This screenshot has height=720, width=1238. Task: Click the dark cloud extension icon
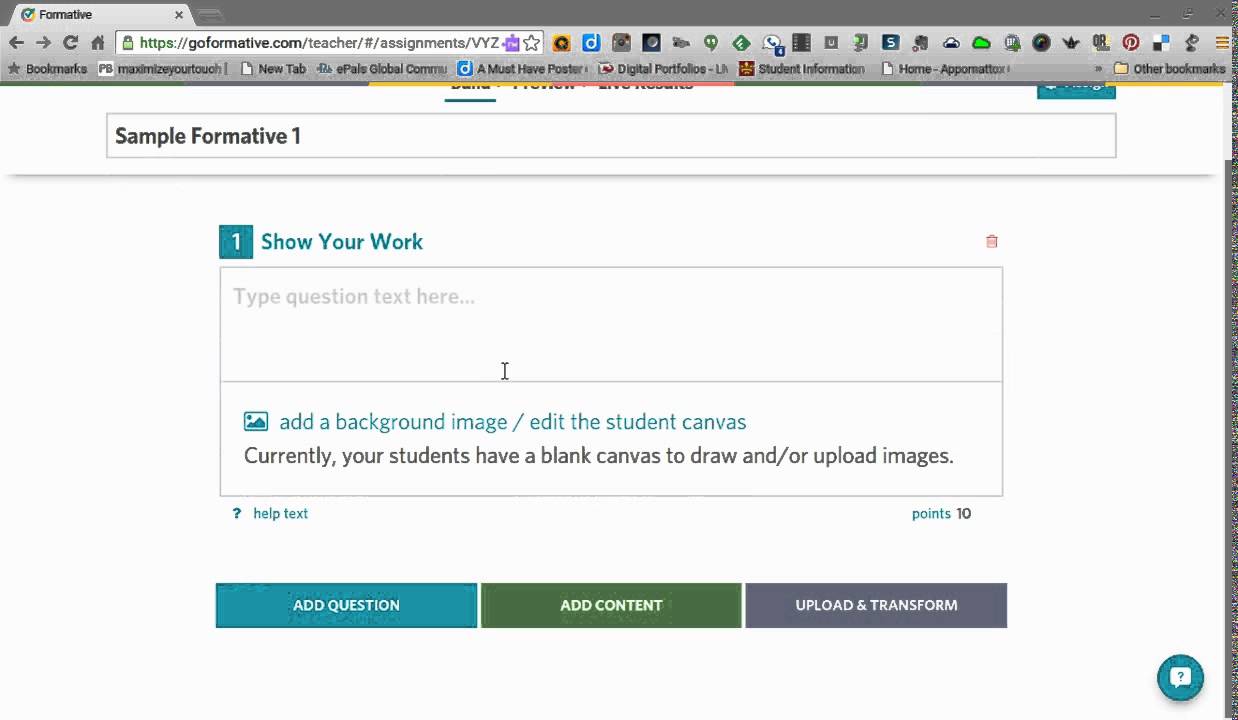tap(951, 43)
